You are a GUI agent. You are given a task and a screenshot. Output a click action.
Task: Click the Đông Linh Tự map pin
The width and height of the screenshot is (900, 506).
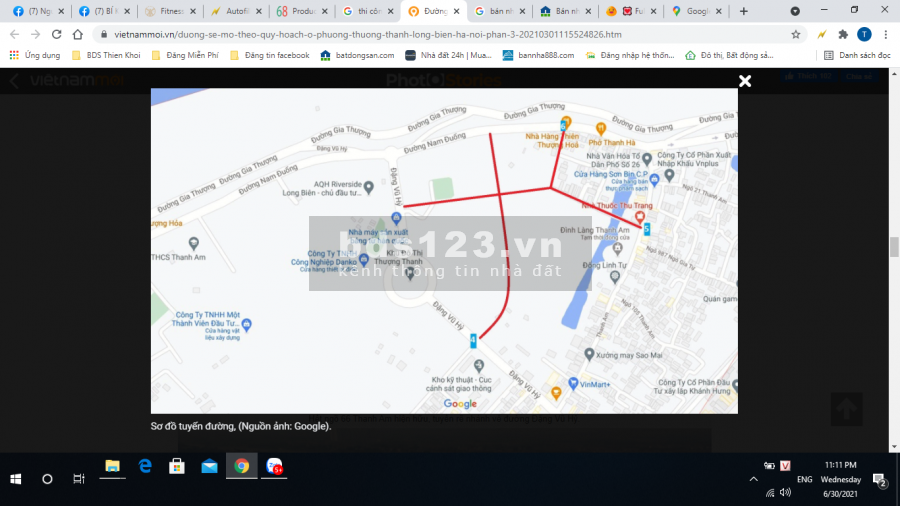[x=615, y=277]
